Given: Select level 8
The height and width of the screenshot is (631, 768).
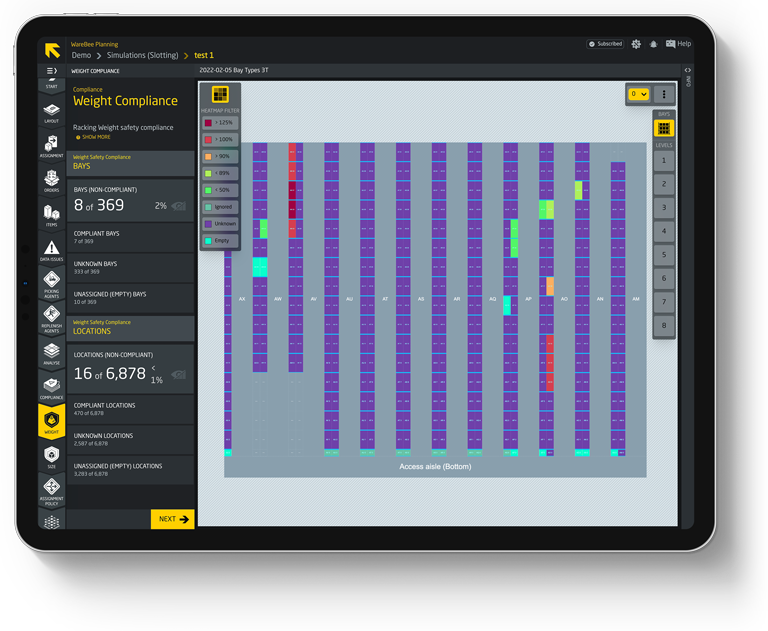Looking at the screenshot, I should (664, 325).
